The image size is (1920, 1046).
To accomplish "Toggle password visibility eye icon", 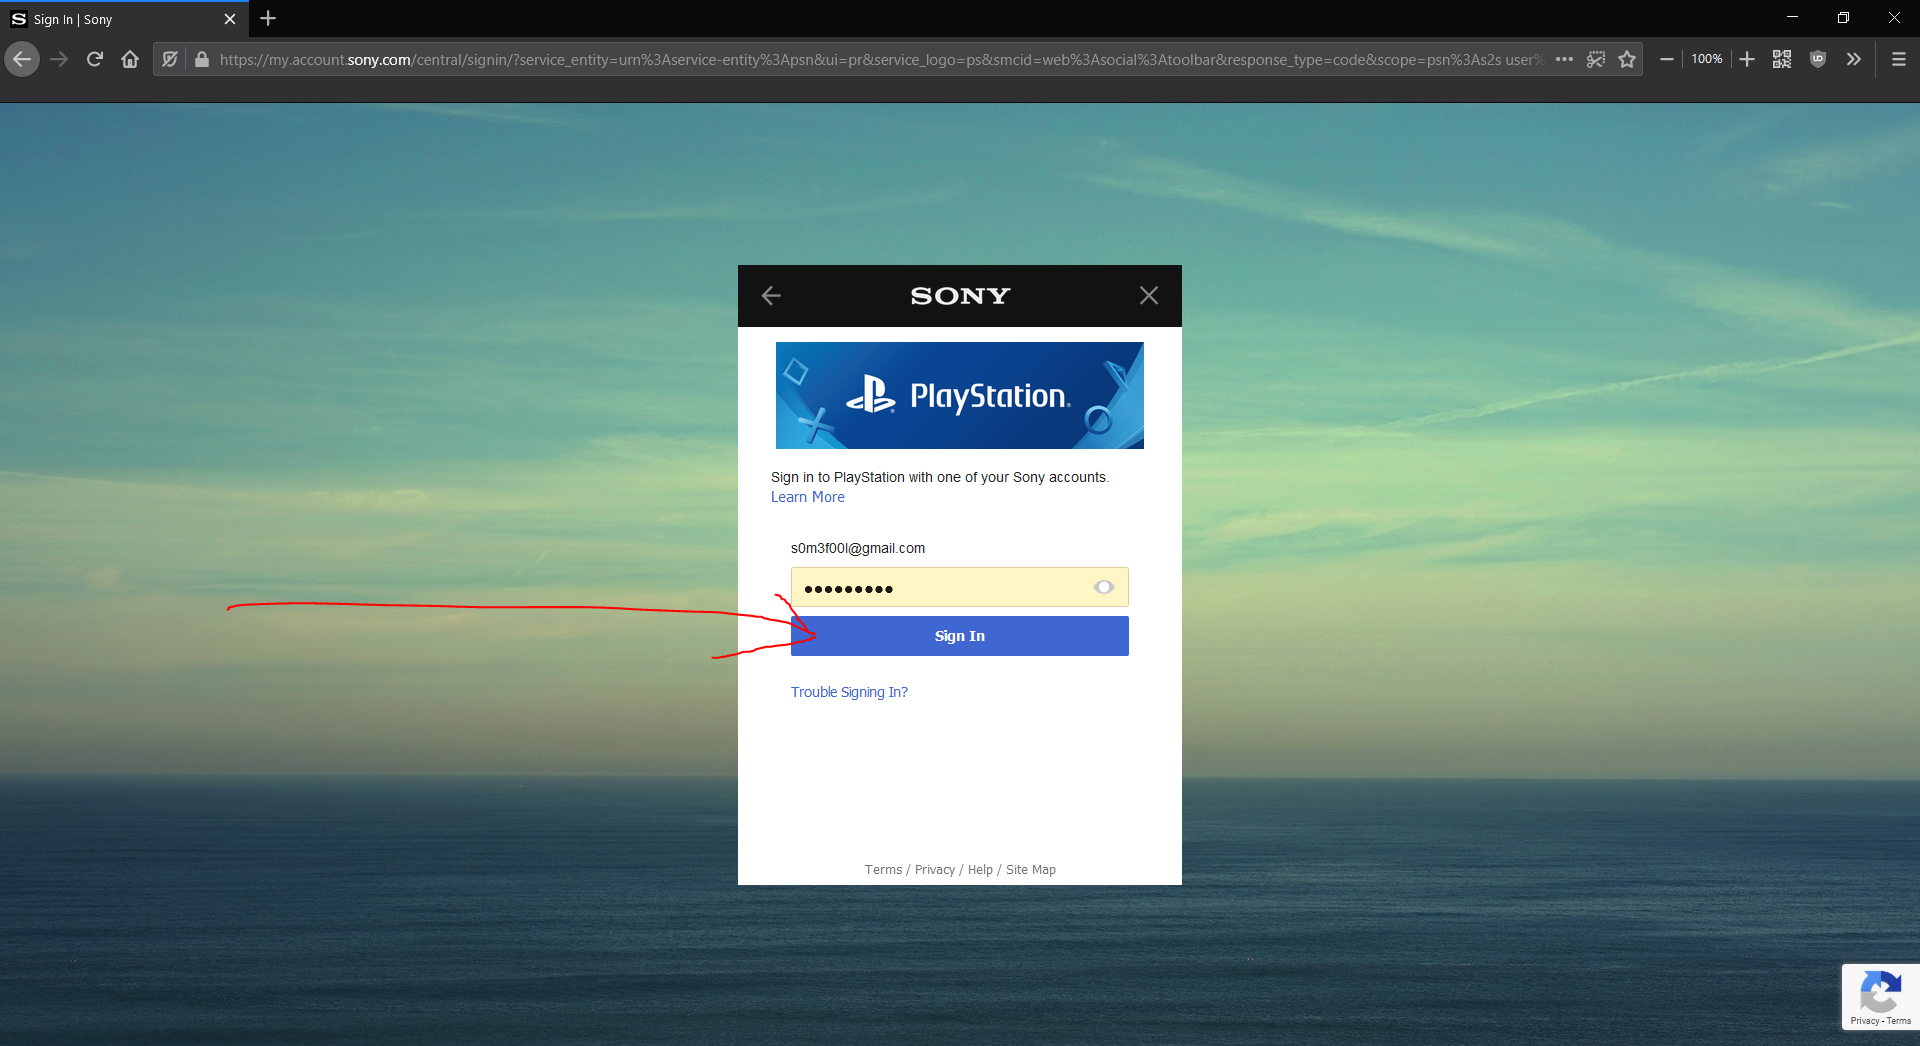I will click(1104, 587).
